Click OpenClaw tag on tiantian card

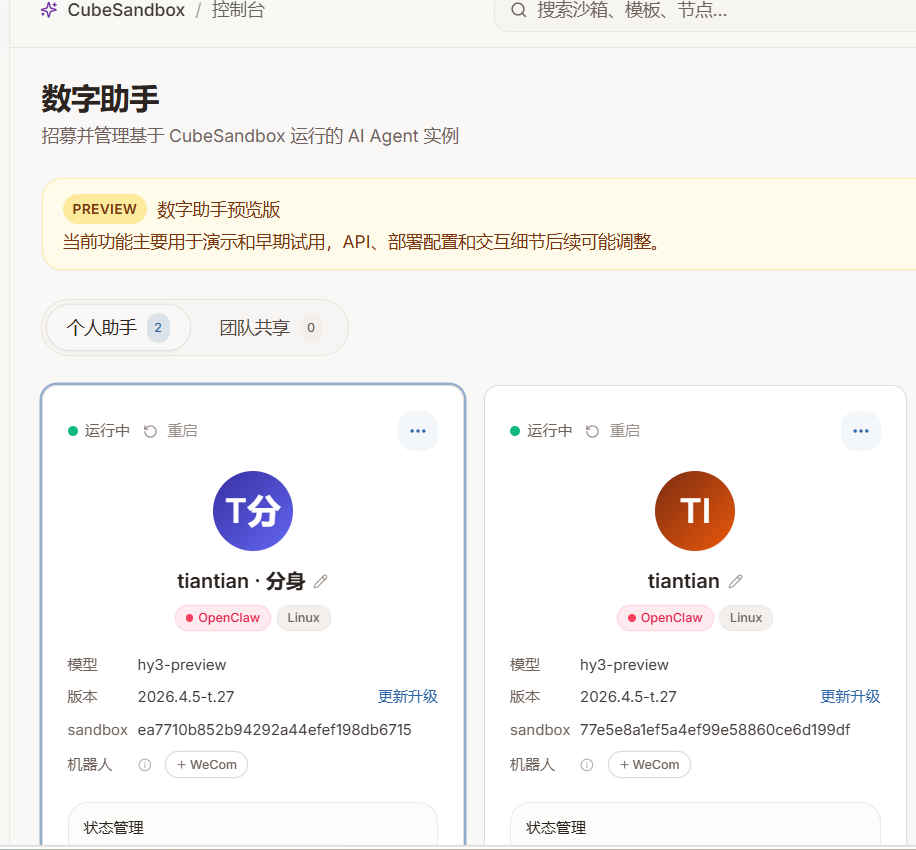[665, 618]
